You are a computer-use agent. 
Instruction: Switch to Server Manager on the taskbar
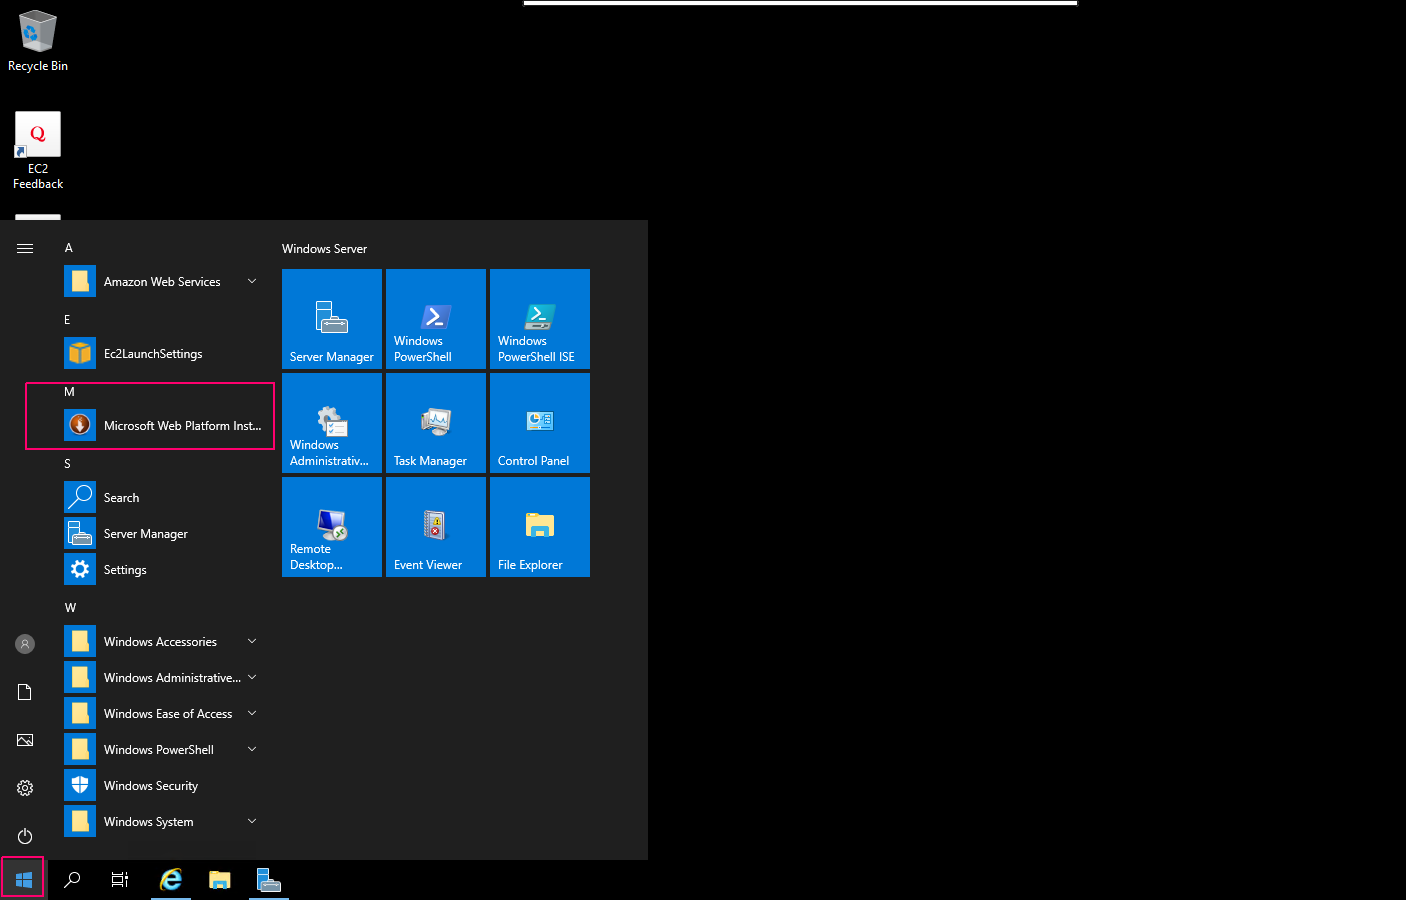coord(269,880)
